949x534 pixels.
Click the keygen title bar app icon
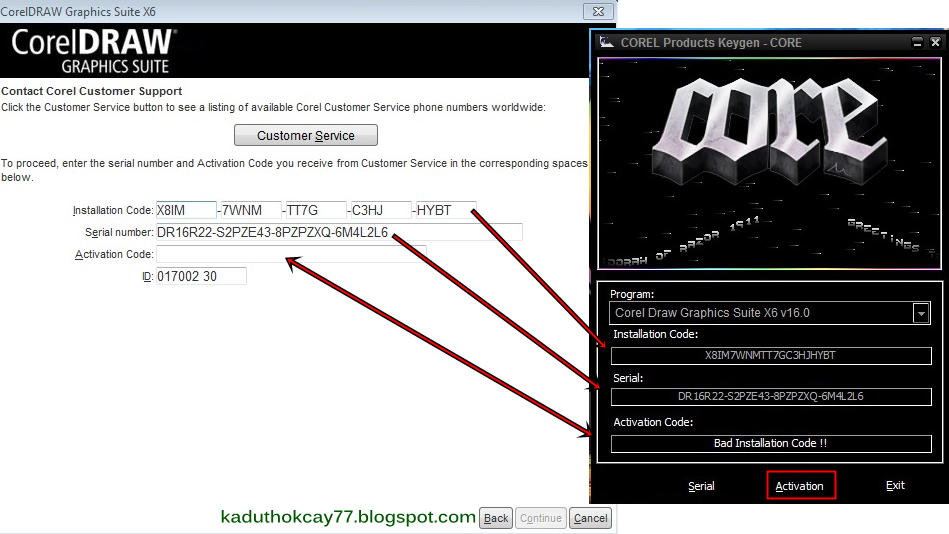click(606, 42)
